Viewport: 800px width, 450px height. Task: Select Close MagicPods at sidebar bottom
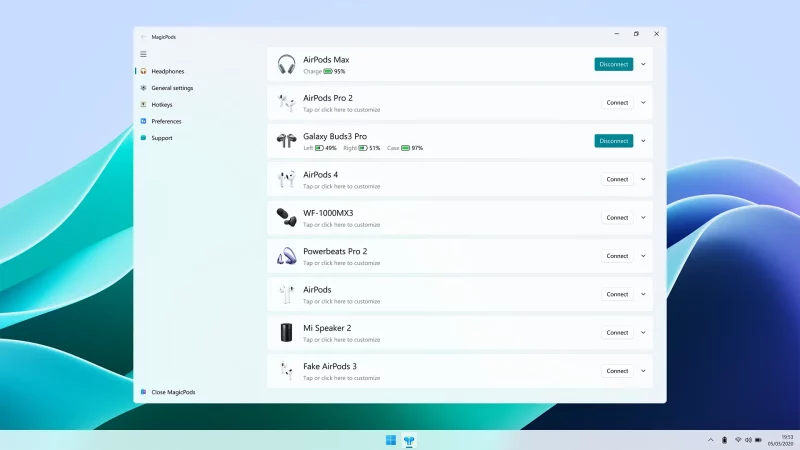(173, 392)
